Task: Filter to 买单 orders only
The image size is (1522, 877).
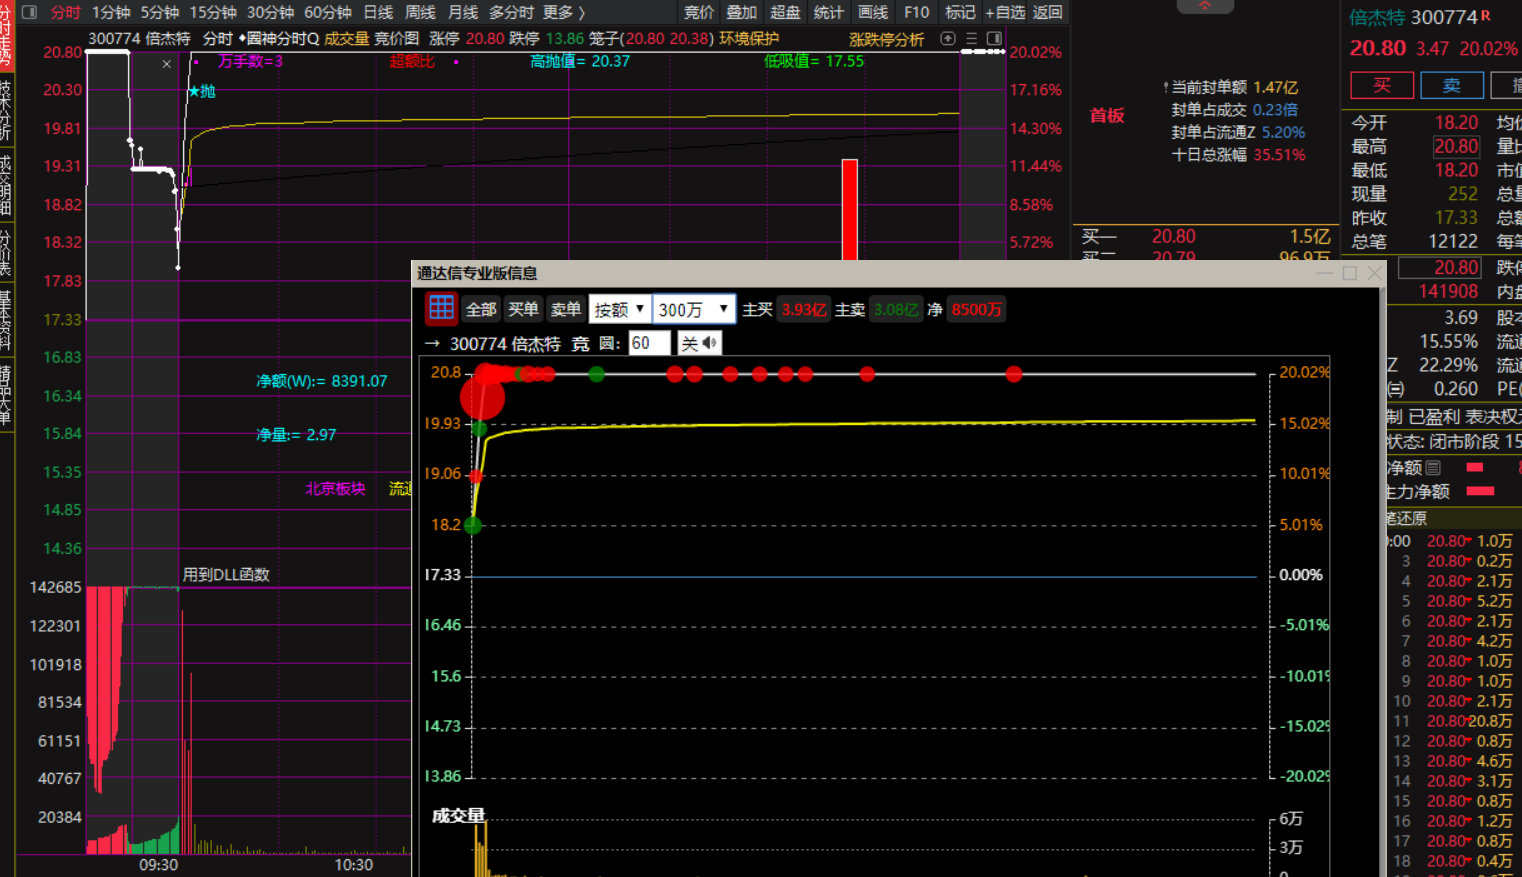Action: coord(523,310)
